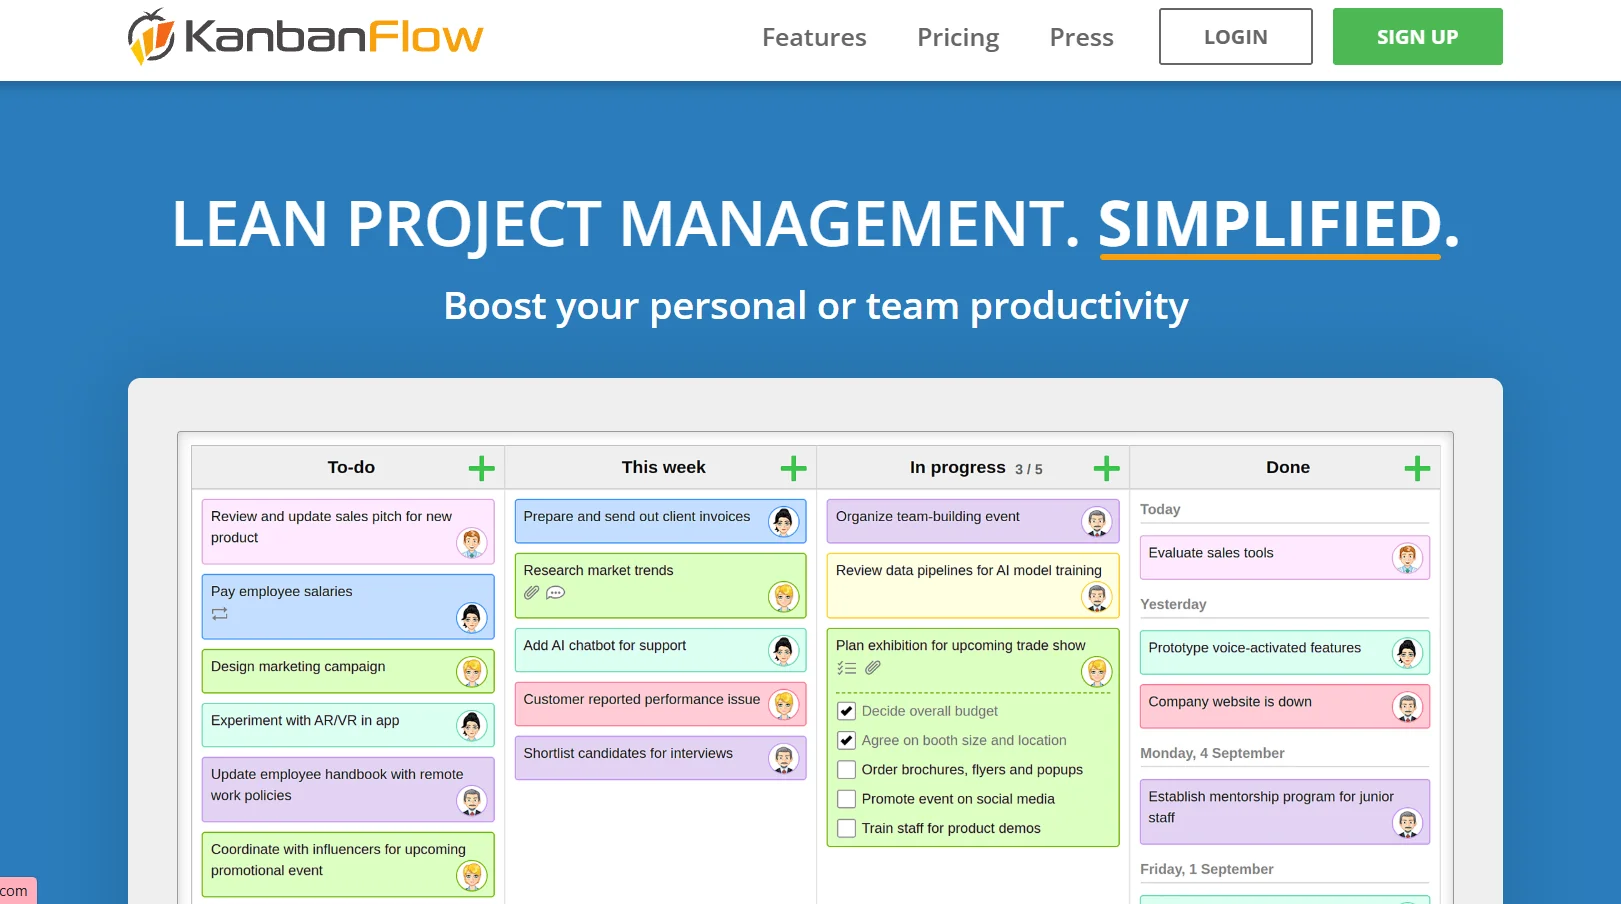Uncheck Agree on booth size and location

pos(847,740)
